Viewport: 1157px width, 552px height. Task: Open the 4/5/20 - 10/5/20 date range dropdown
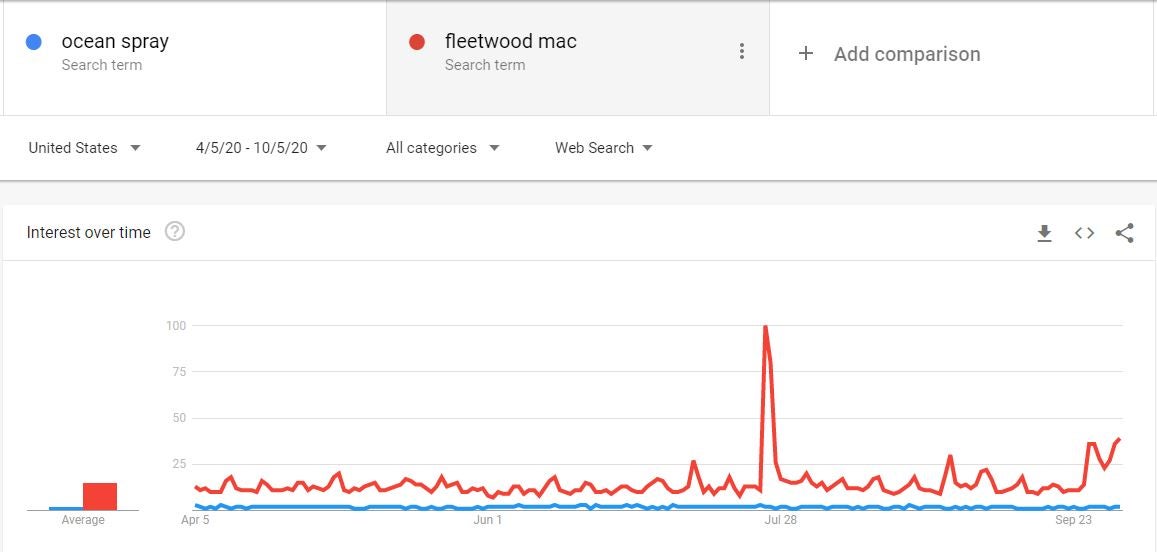pyautogui.click(x=261, y=148)
